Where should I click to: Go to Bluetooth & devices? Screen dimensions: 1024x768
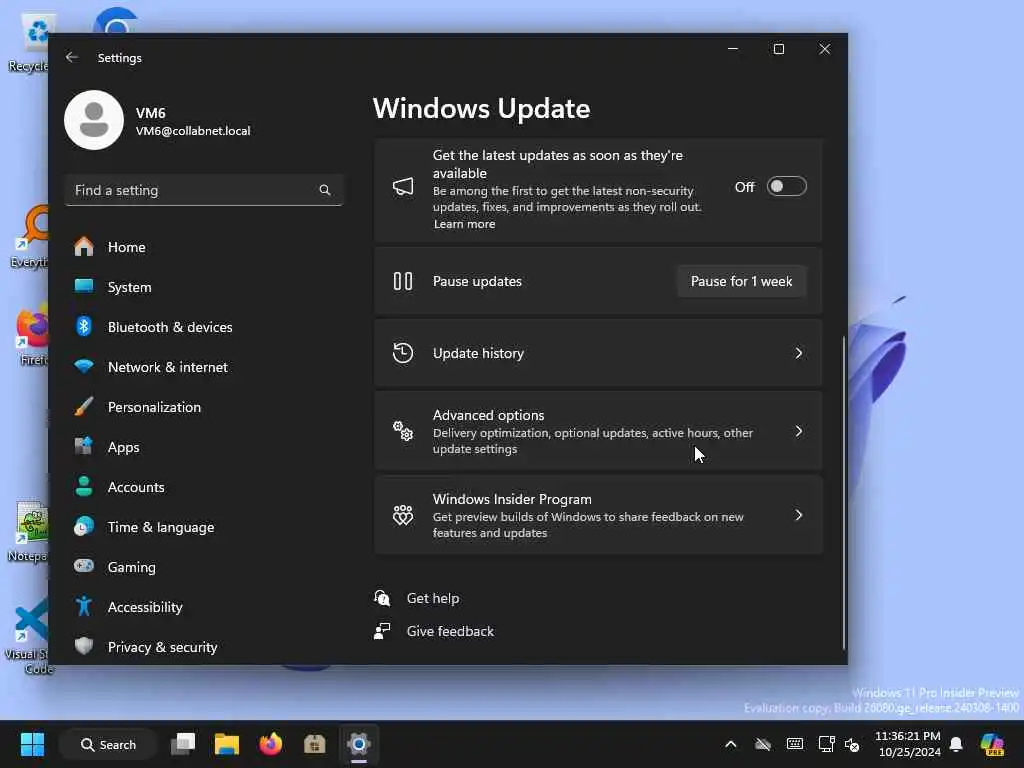coord(205,327)
